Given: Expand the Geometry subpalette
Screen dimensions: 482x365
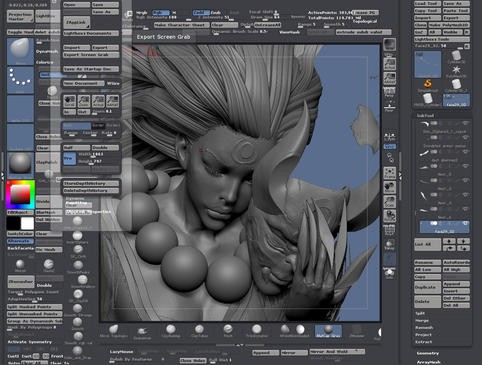Looking at the screenshot, I should 428,353.
